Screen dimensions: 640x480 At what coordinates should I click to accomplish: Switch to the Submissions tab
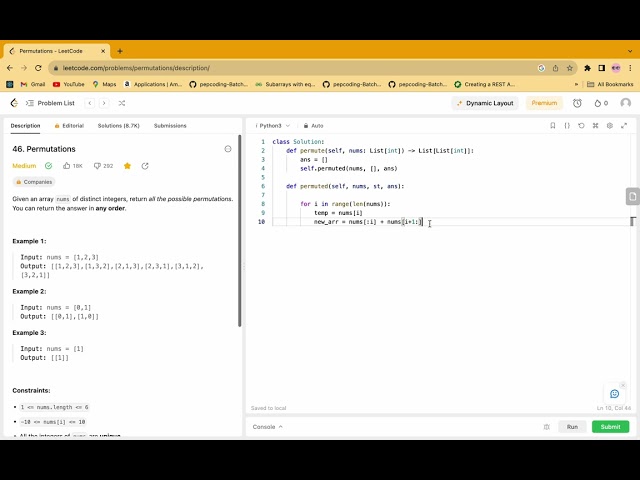tap(170, 126)
